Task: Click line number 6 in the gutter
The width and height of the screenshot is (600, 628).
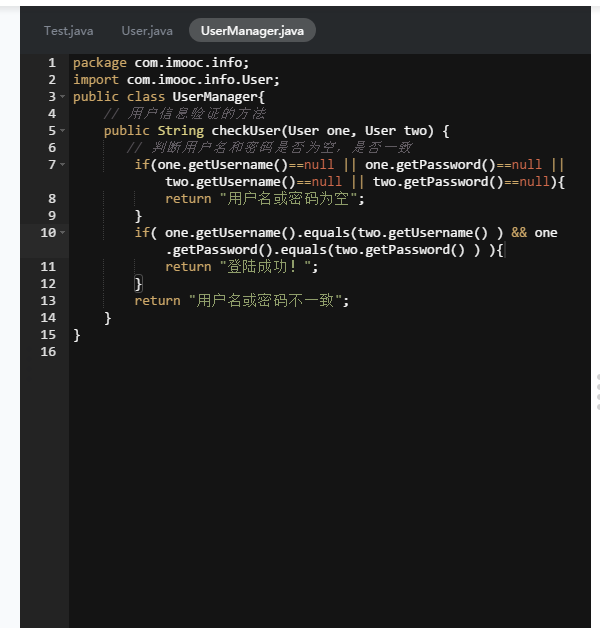Action: point(52,148)
